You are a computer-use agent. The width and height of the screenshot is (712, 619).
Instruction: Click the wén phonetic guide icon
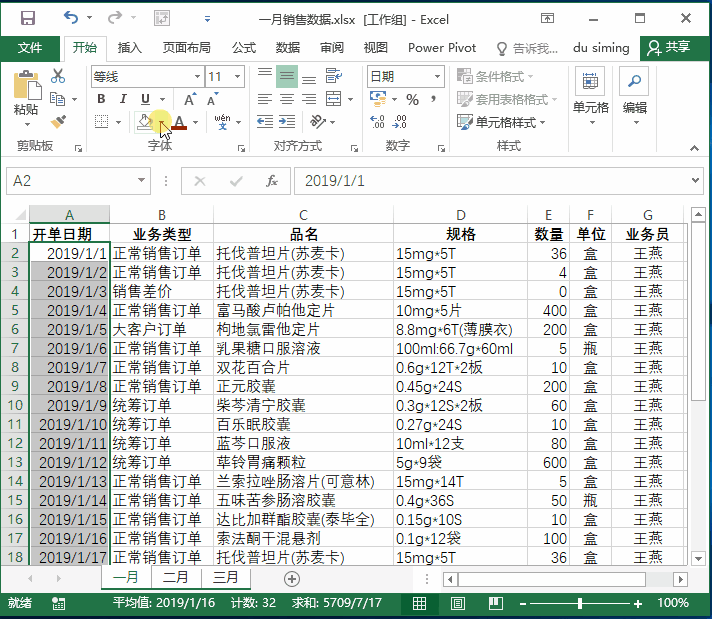point(222,122)
